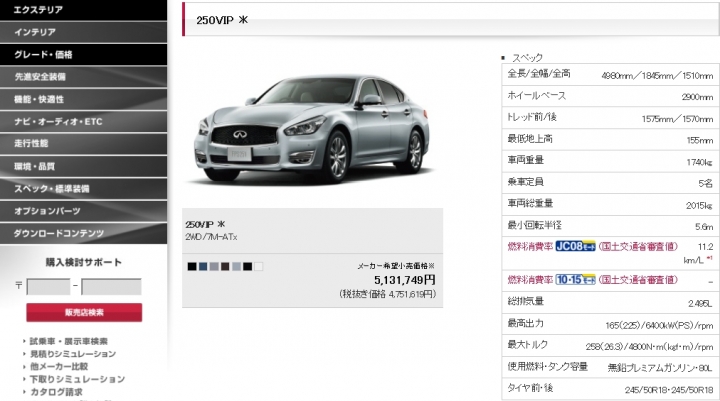Open カタログ請求 link
Image resolution: width=720 pixels, height=401 pixels.
click(56, 392)
